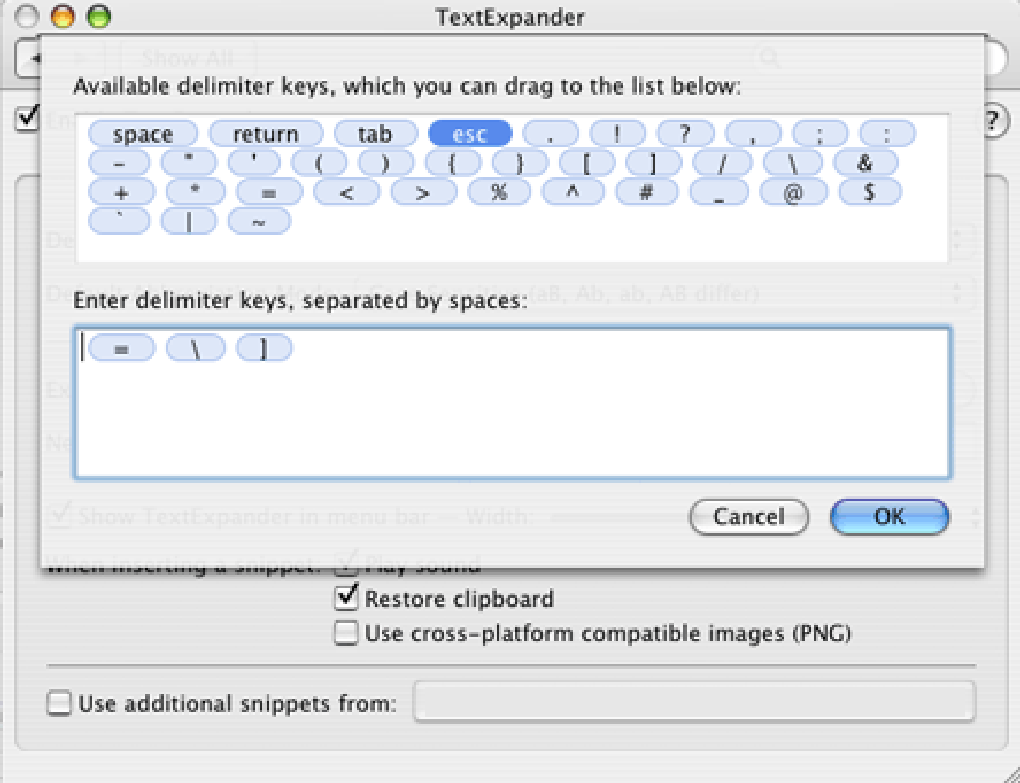
Task: Click the Cancel button
Action: [x=748, y=517]
